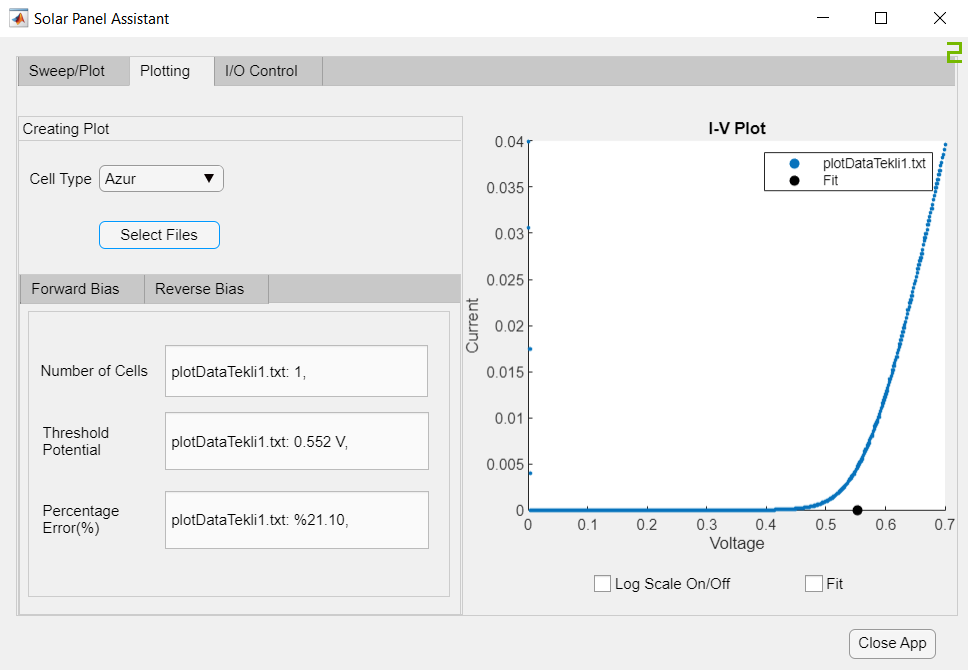Click plotDataTekli1.txt legend entry
Screen dimensions: 968x670
(x=874, y=163)
